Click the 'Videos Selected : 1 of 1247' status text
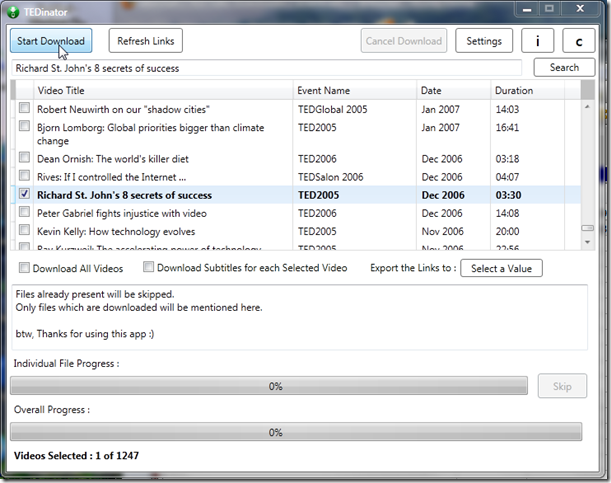The image size is (611, 483). coord(76,455)
